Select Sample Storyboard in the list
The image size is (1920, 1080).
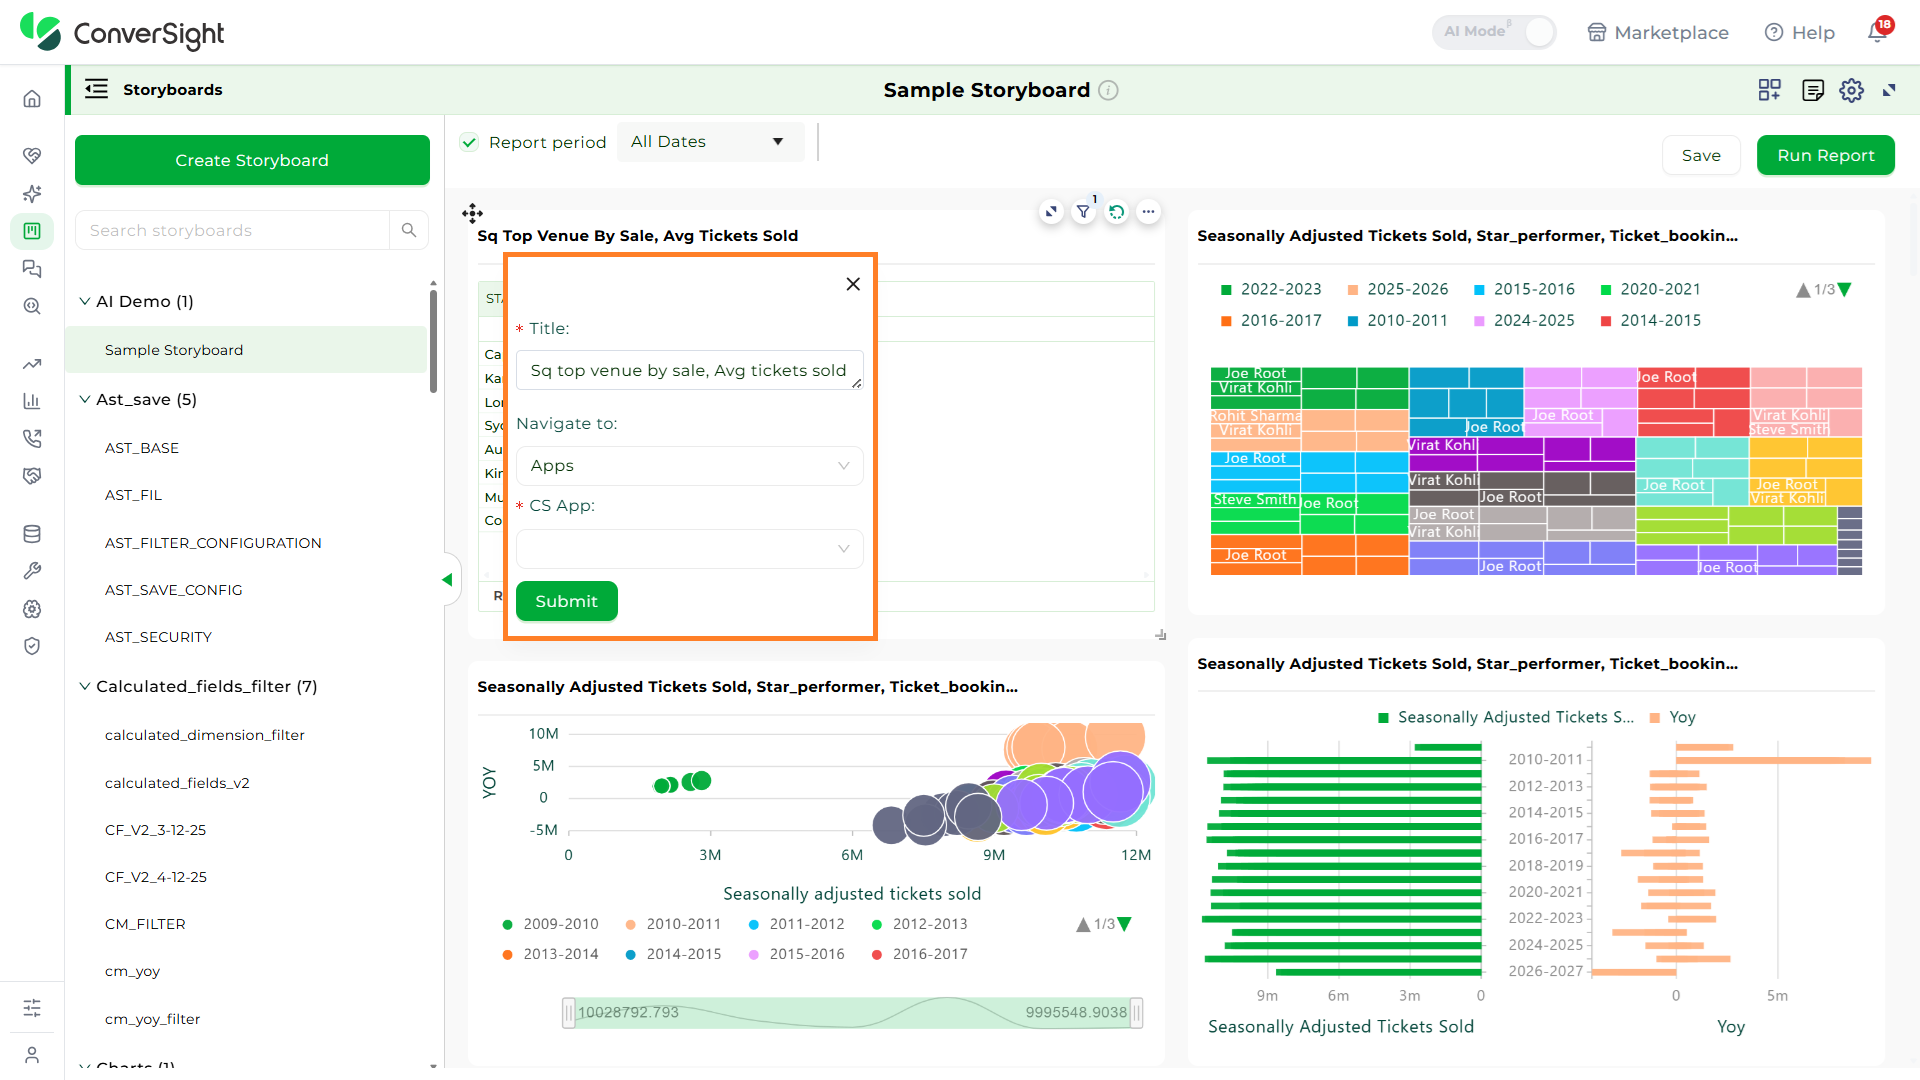point(246,350)
